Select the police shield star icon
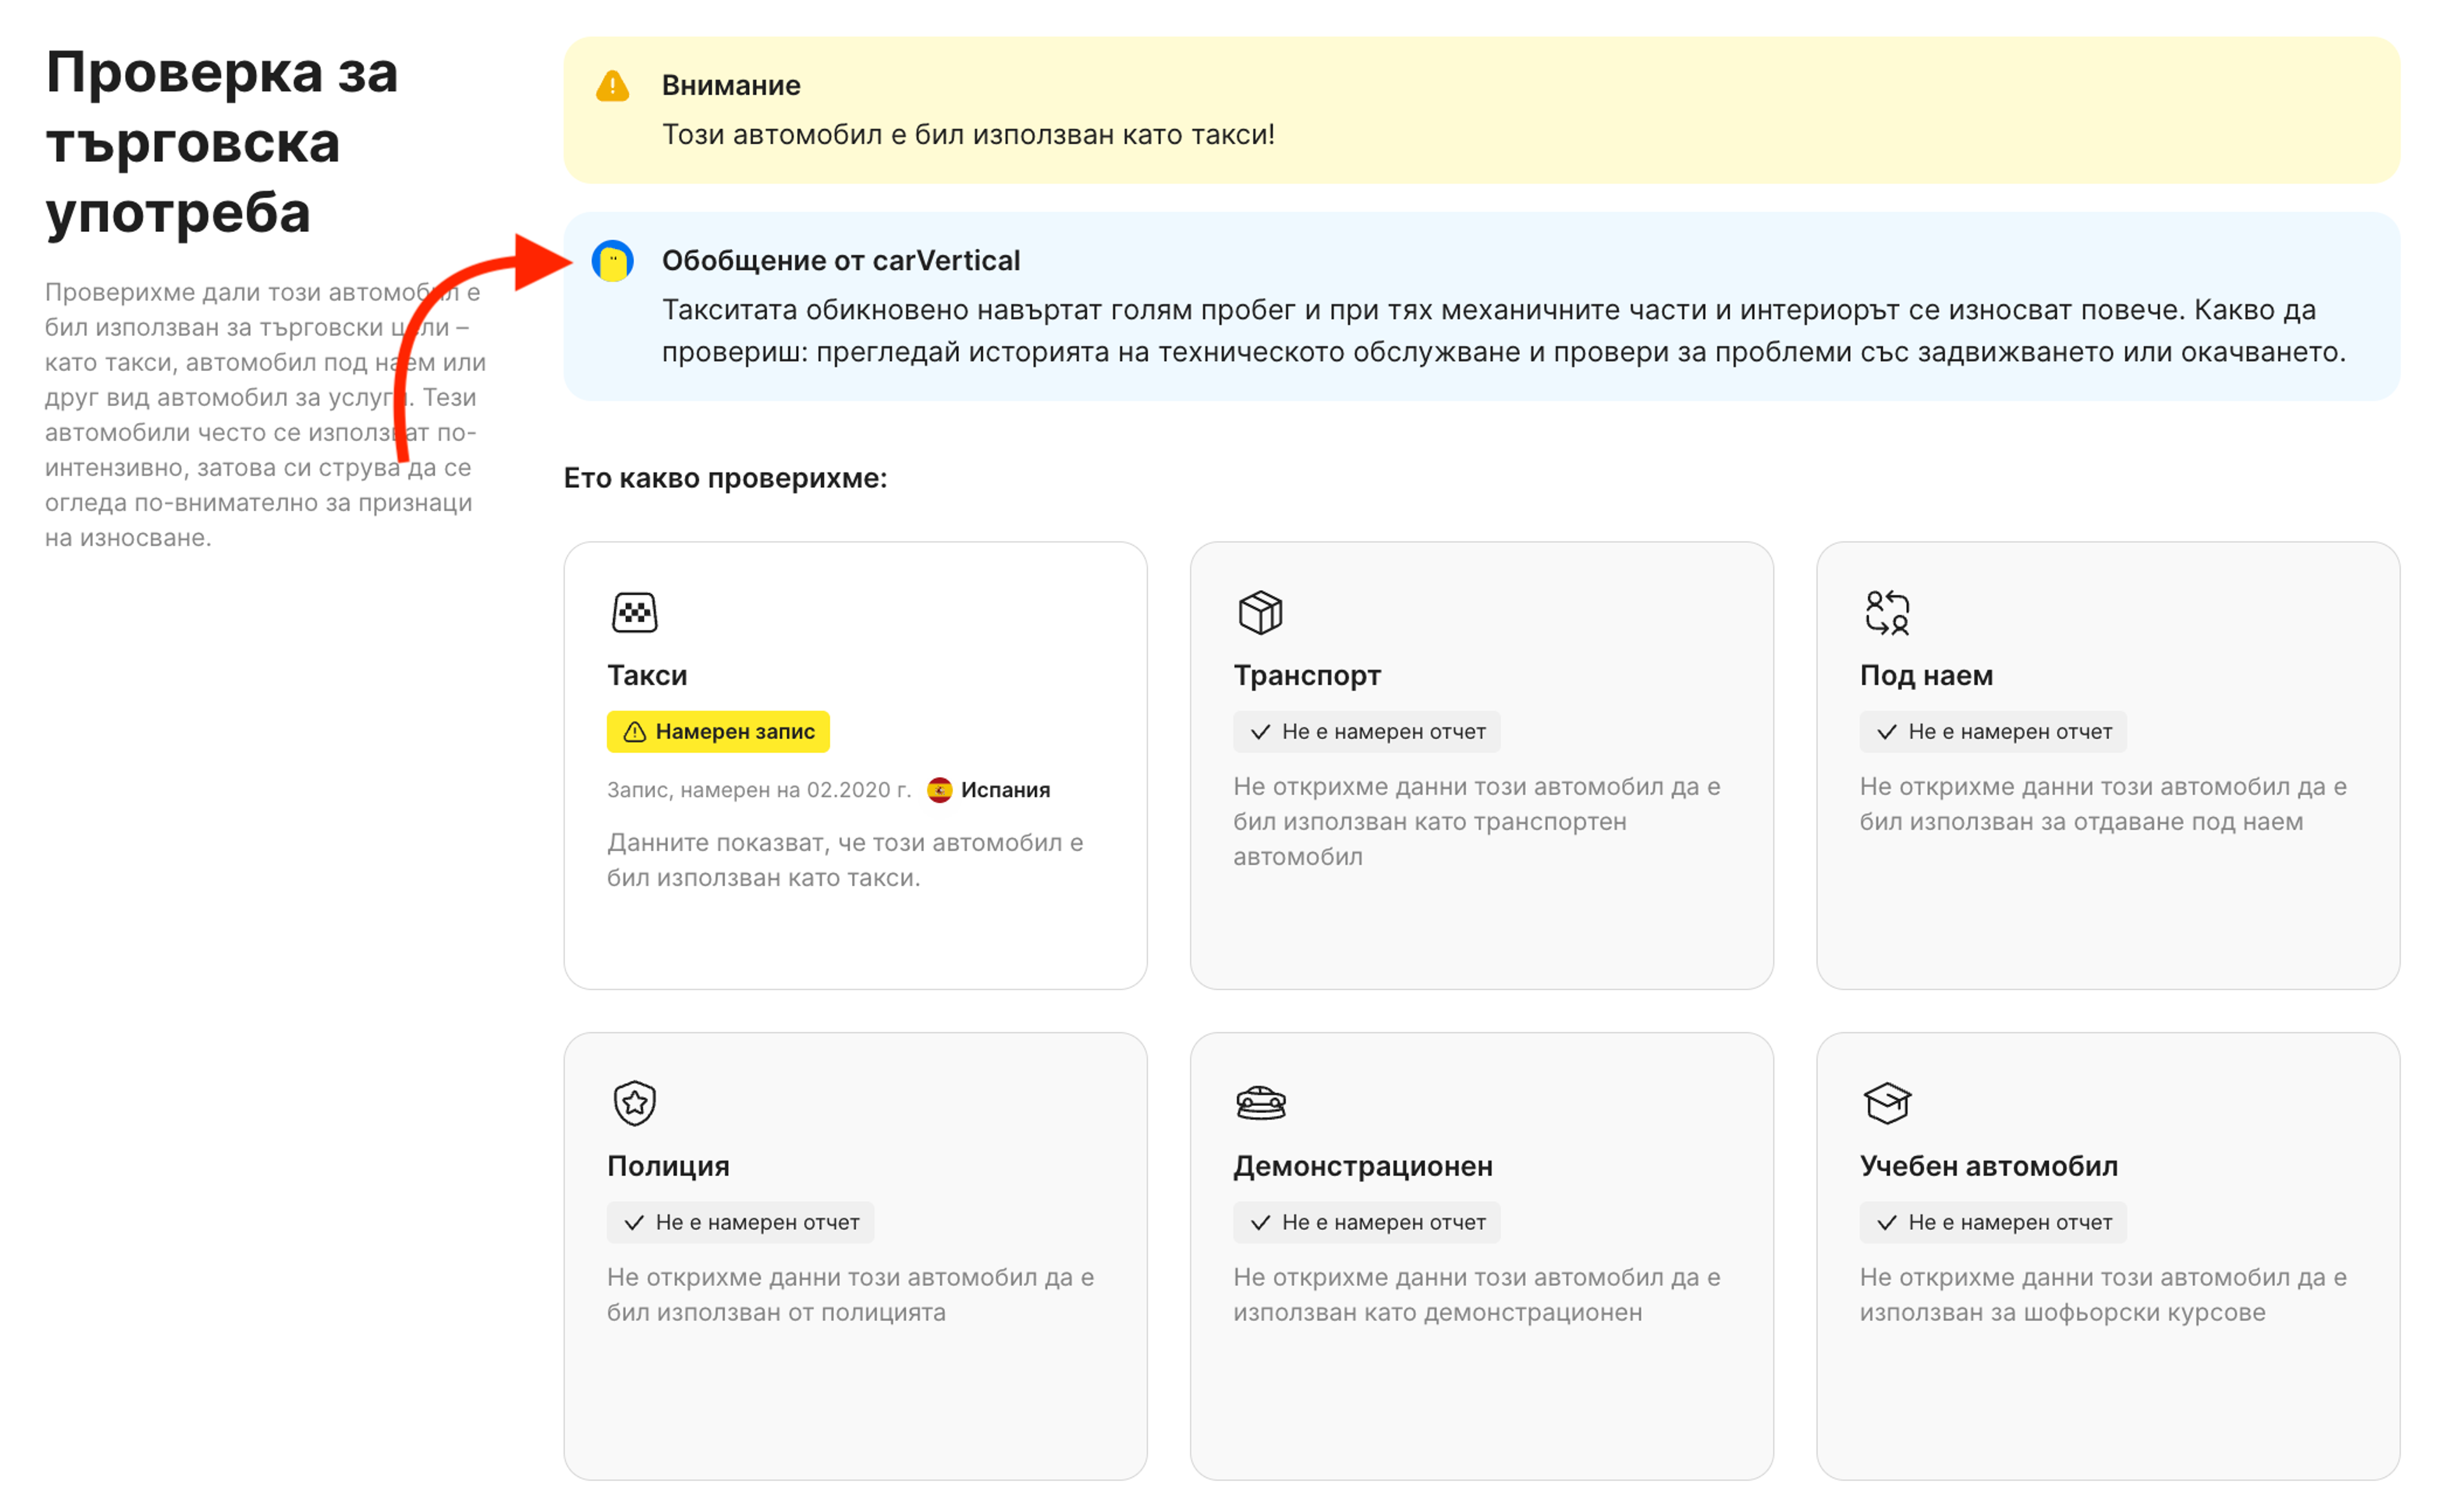The image size is (2440, 1512). (x=635, y=1103)
